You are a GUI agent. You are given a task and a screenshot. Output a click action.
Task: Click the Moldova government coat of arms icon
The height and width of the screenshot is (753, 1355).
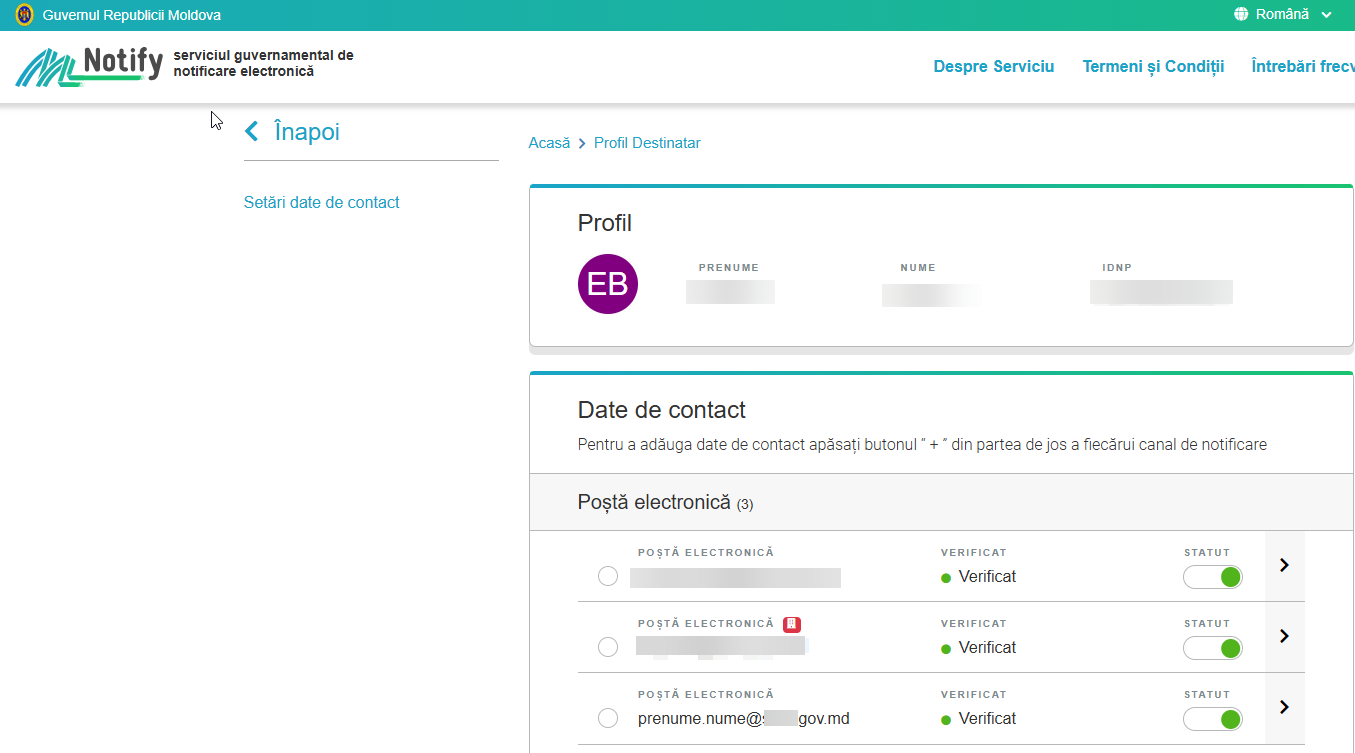pyautogui.click(x=25, y=15)
